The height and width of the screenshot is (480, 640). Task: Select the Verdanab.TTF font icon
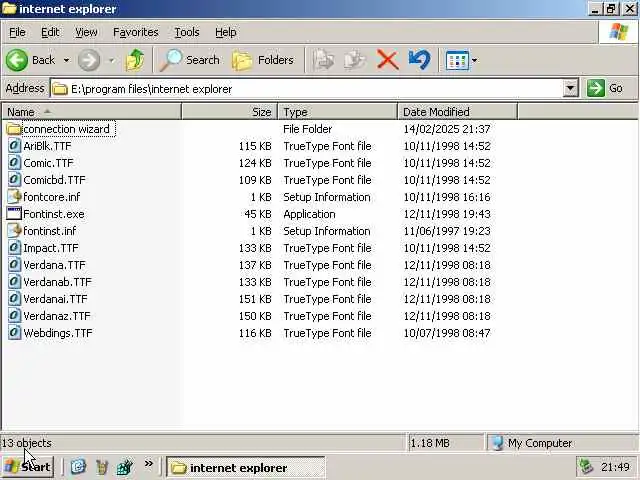click(x=14, y=282)
